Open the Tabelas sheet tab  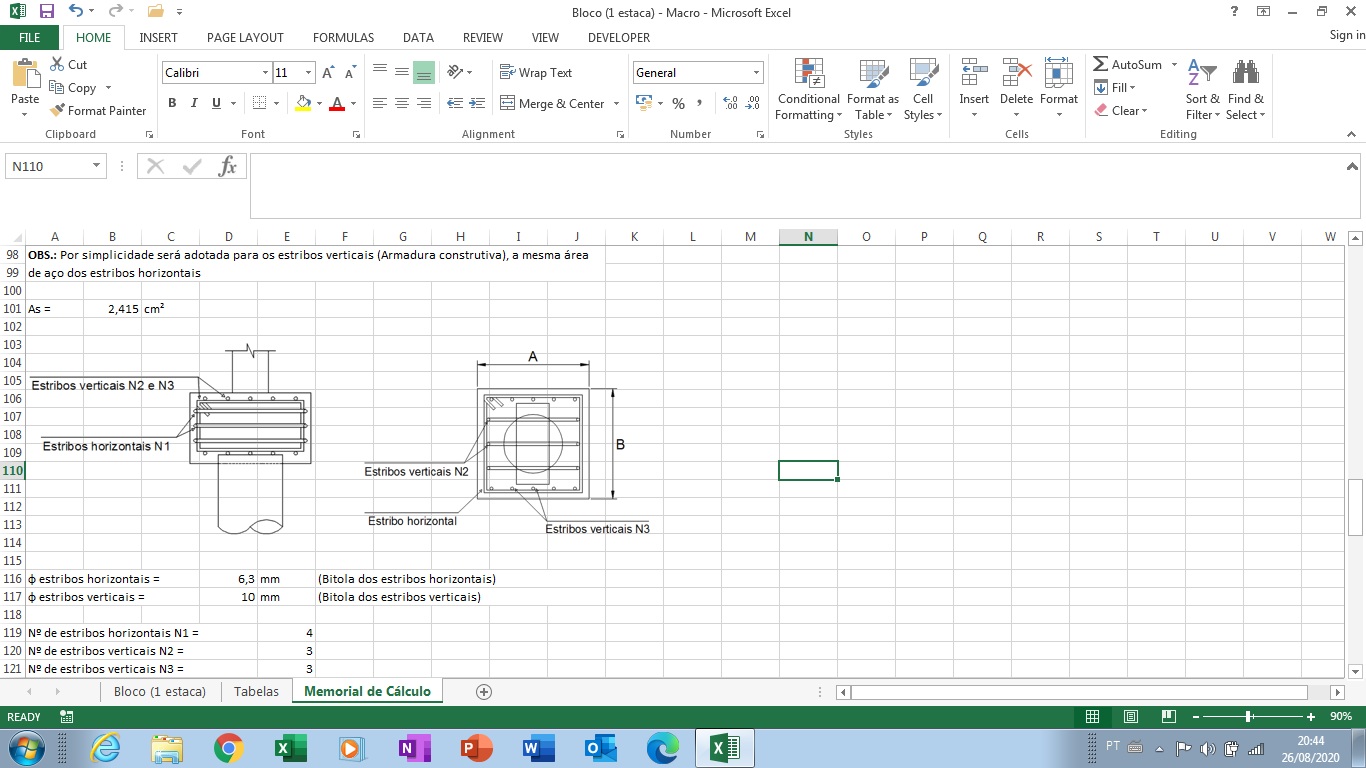click(257, 691)
